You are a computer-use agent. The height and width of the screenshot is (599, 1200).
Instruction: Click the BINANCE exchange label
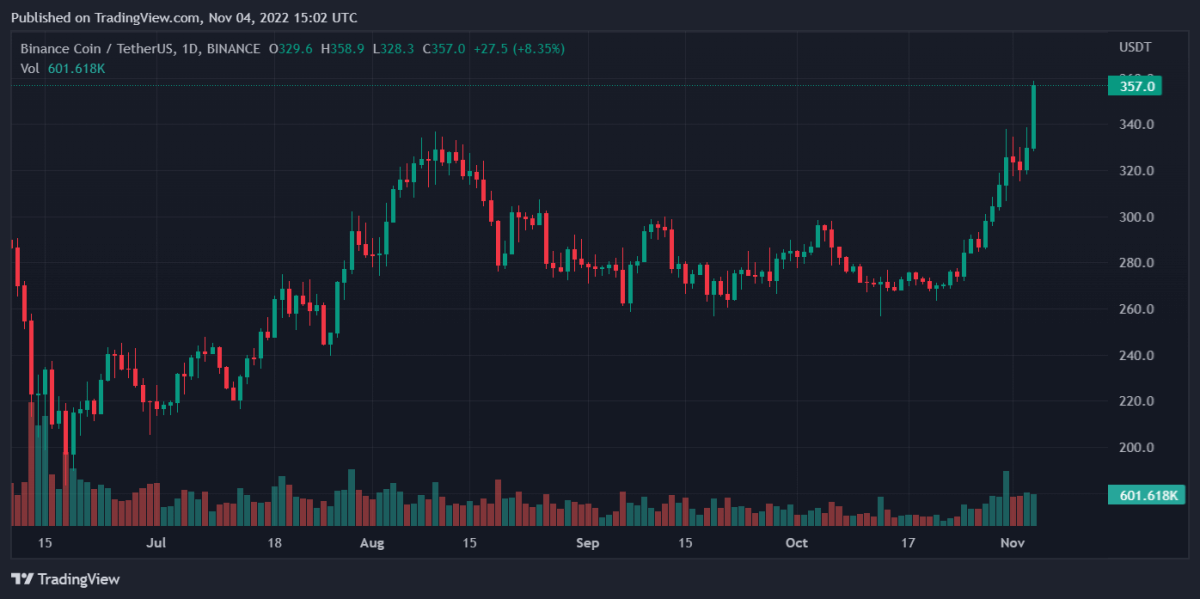231,48
